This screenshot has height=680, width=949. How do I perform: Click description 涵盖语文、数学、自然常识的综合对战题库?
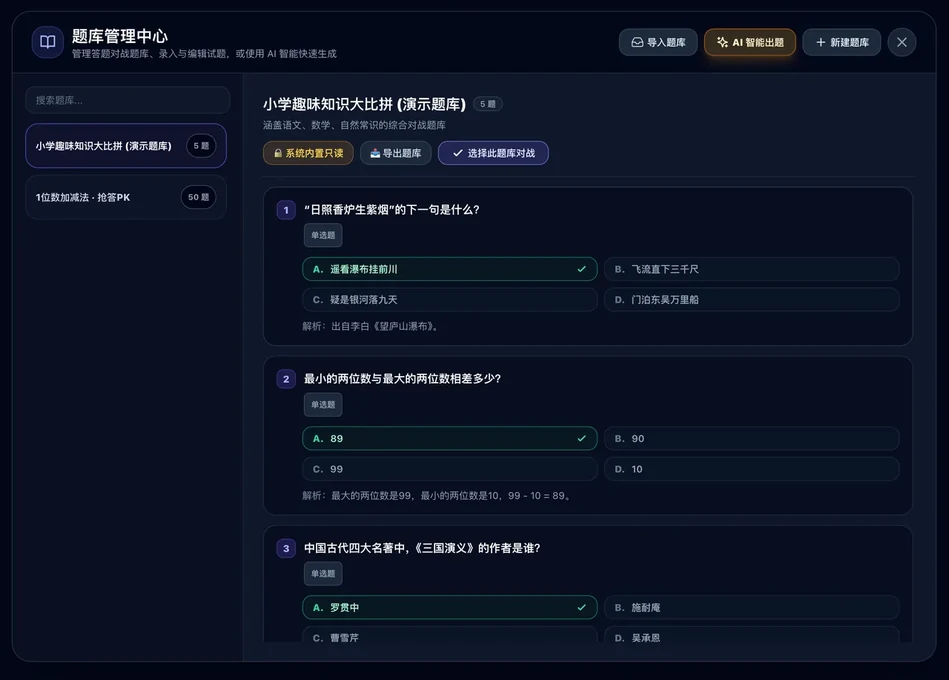(x=355, y=125)
